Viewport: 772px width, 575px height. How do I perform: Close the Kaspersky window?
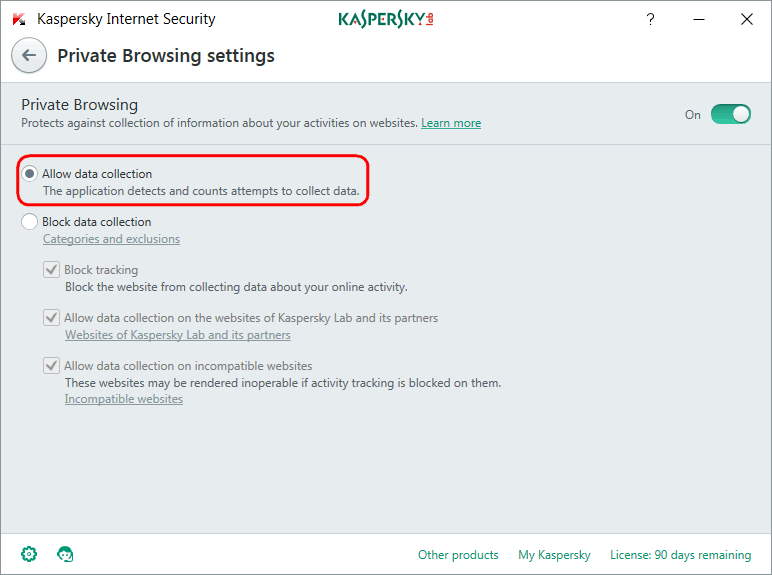click(747, 19)
